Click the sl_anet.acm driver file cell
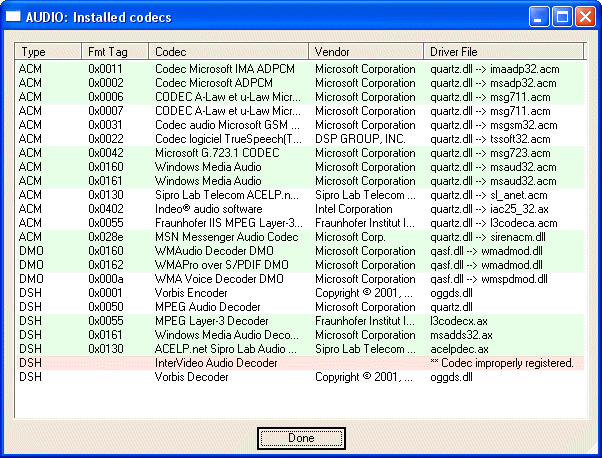The height and width of the screenshot is (458, 602). click(489, 195)
